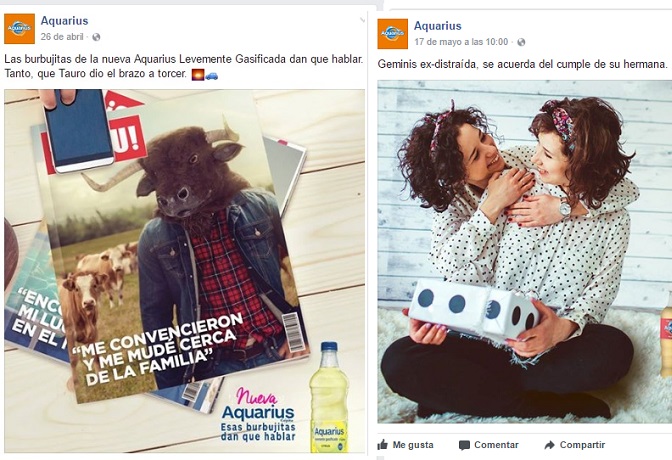Screen dimensions: 672x460
Task: Open the two sisters hugging photo
Action: 525,252
